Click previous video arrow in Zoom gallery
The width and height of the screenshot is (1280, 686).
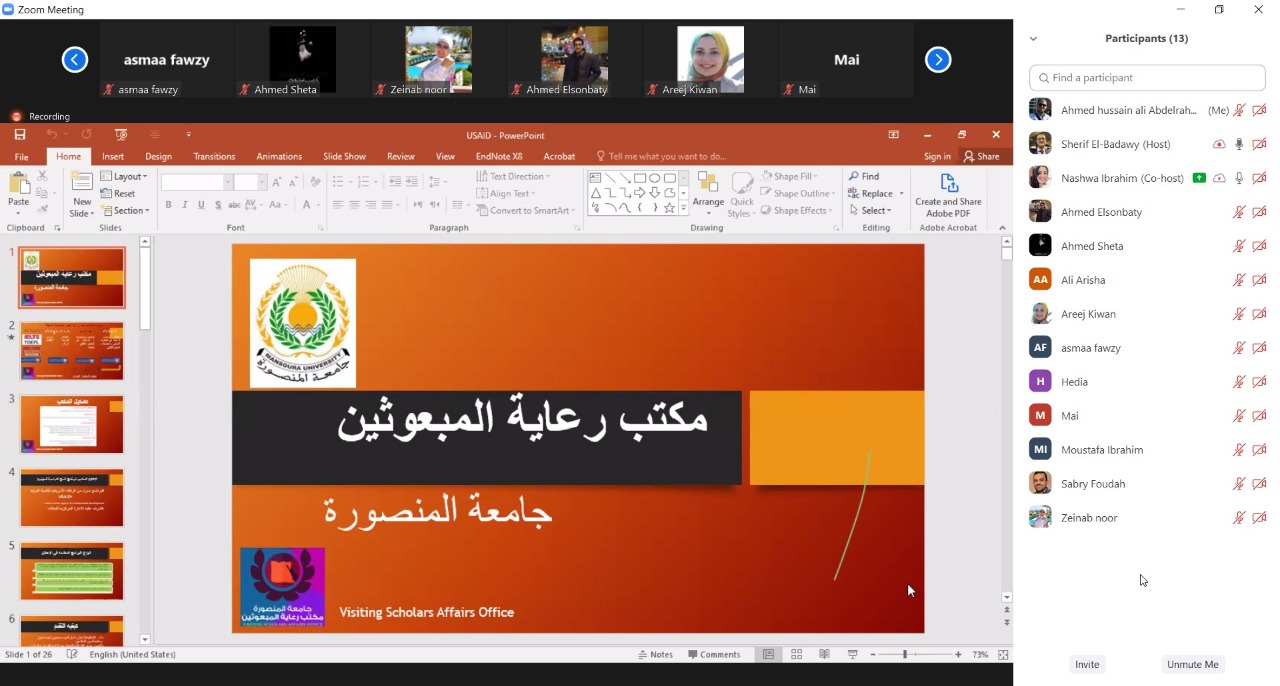click(75, 60)
